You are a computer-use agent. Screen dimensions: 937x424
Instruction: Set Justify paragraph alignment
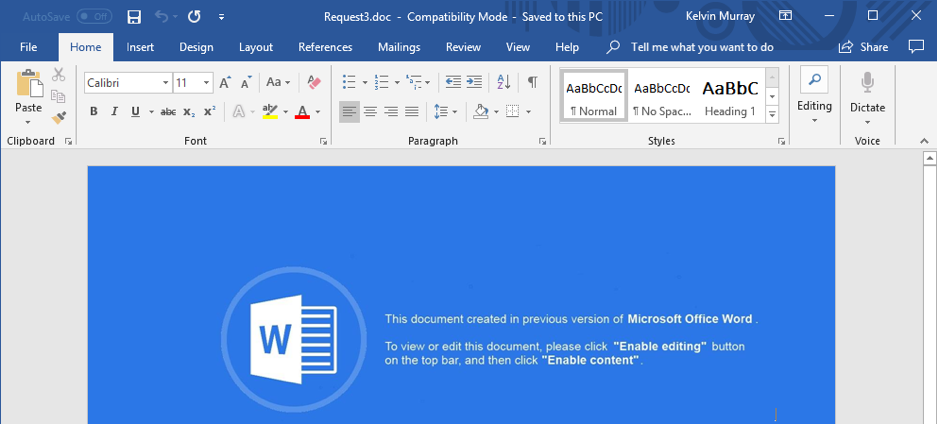tap(412, 112)
